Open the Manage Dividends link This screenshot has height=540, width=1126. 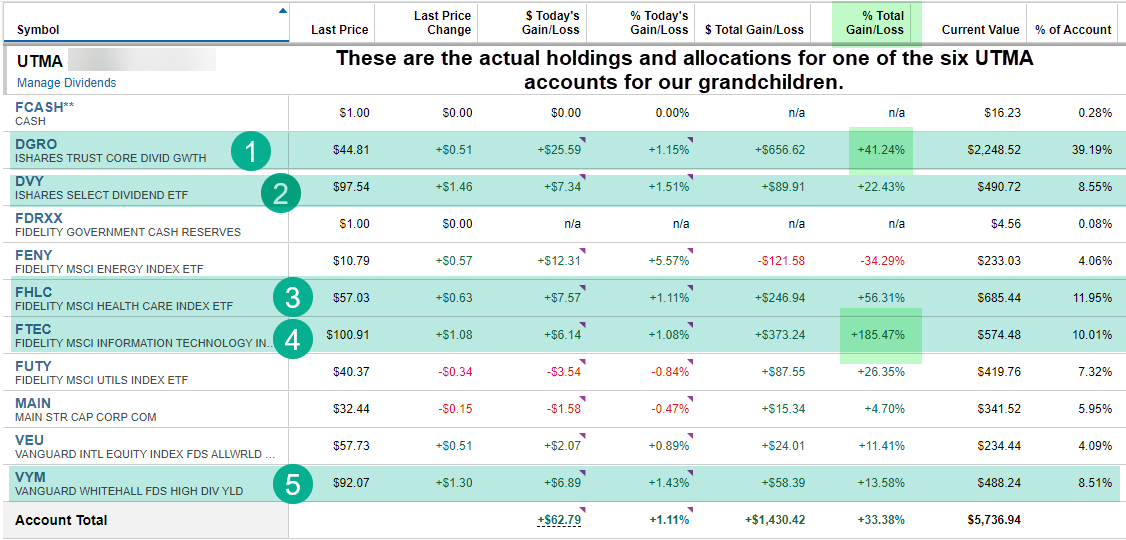66,83
